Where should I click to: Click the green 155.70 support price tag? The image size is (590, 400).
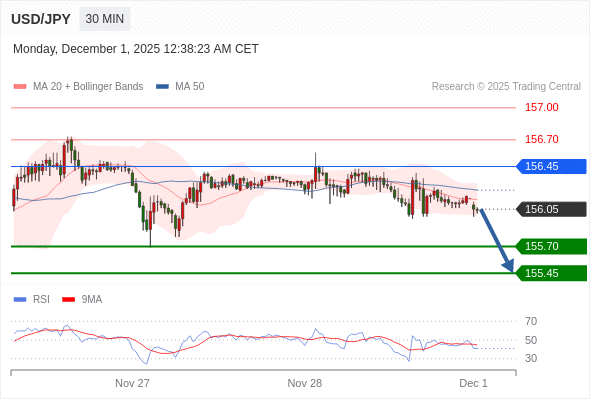point(551,246)
